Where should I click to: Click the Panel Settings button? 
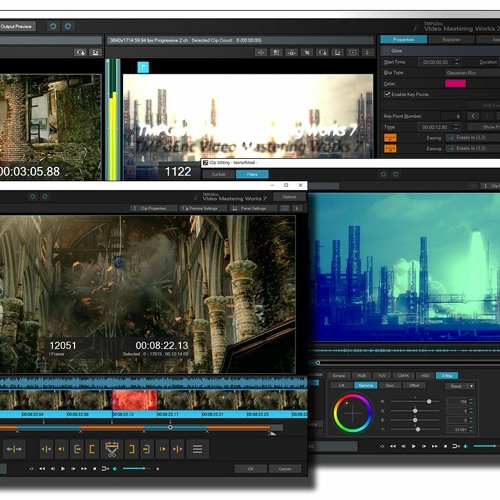click(x=253, y=208)
